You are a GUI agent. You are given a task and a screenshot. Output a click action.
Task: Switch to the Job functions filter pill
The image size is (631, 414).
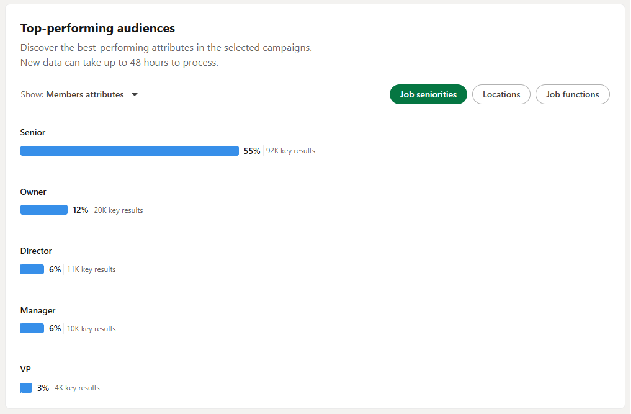point(573,94)
